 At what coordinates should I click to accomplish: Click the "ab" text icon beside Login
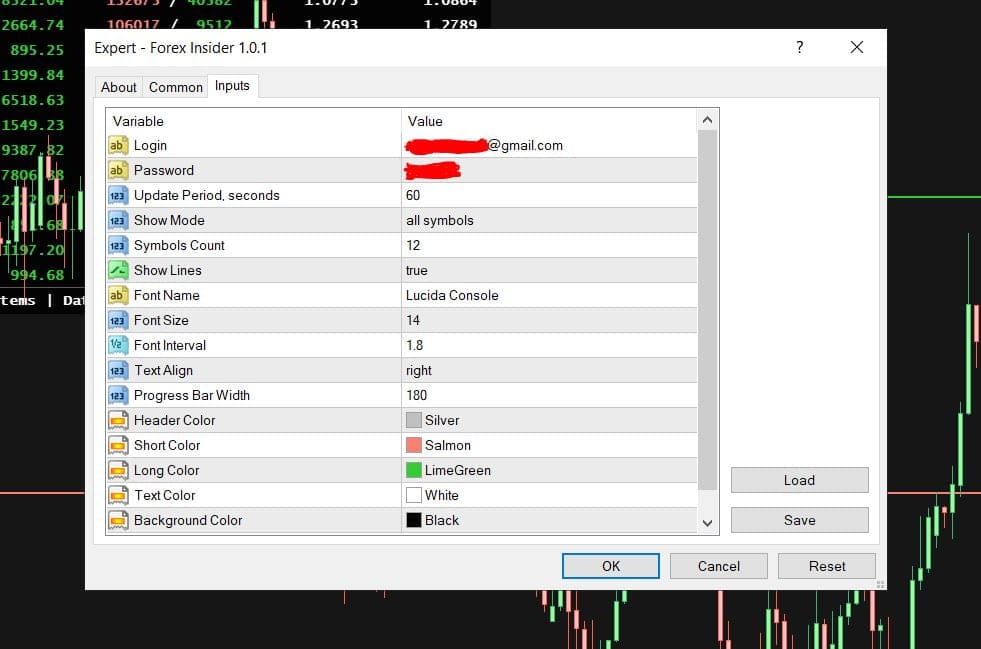tap(120, 145)
